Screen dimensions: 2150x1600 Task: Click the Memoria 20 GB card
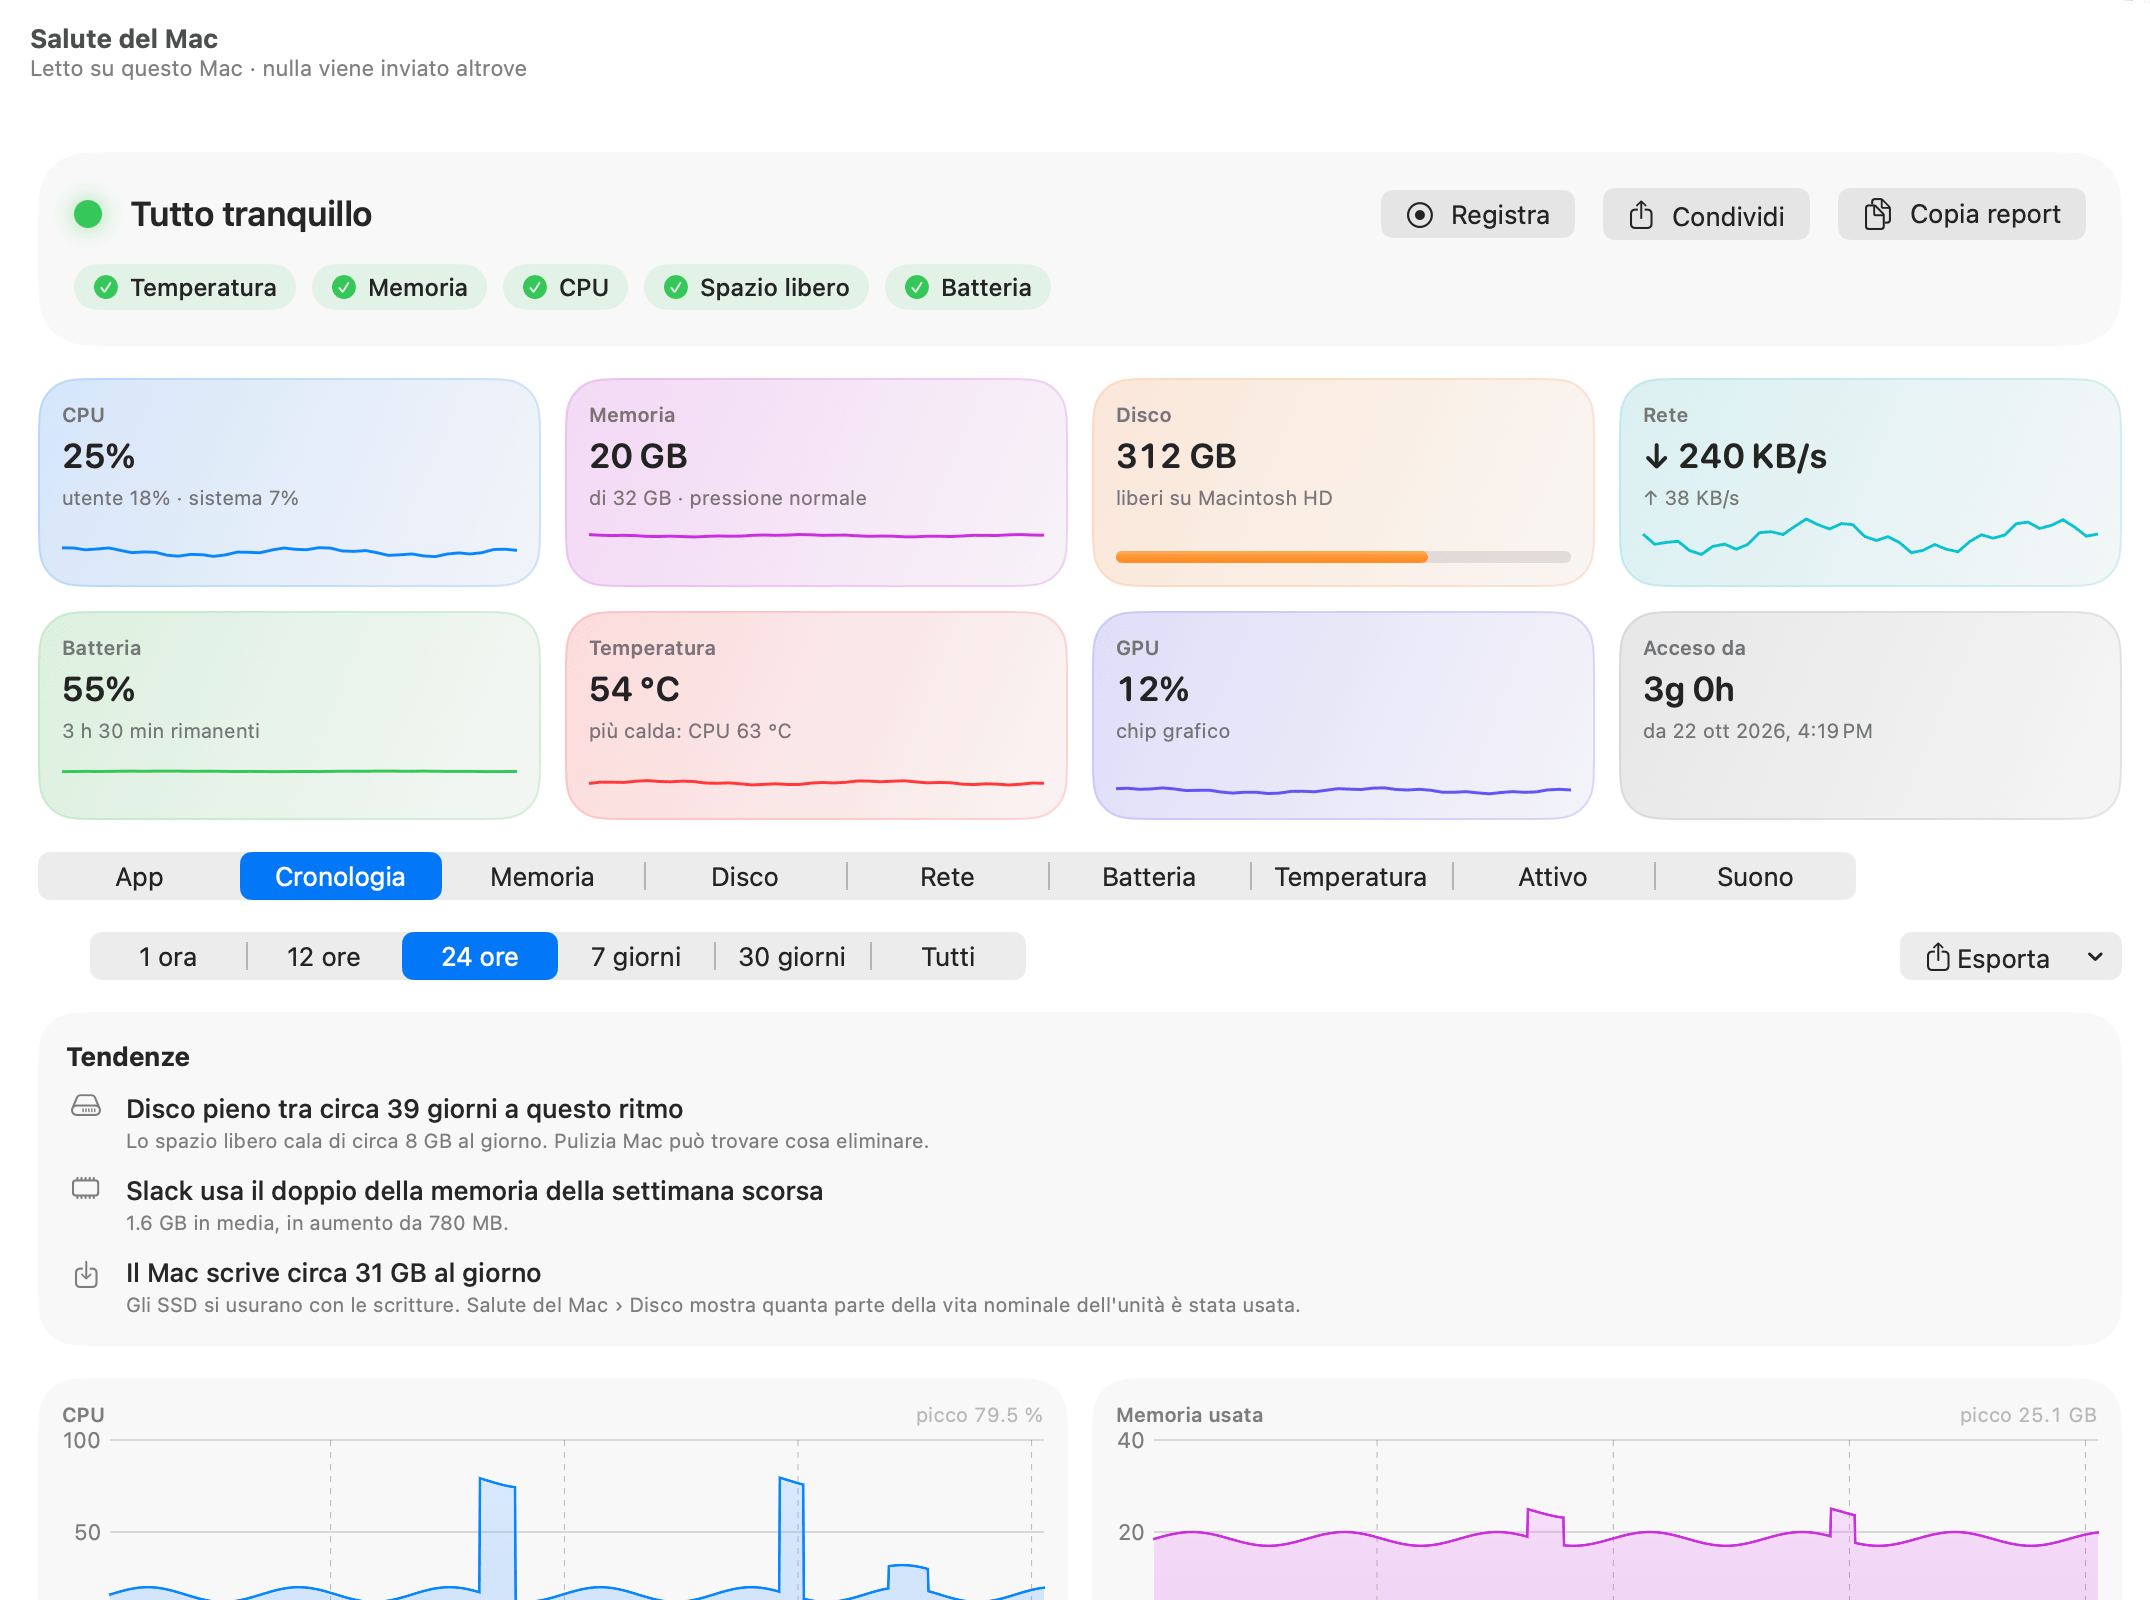[816, 482]
